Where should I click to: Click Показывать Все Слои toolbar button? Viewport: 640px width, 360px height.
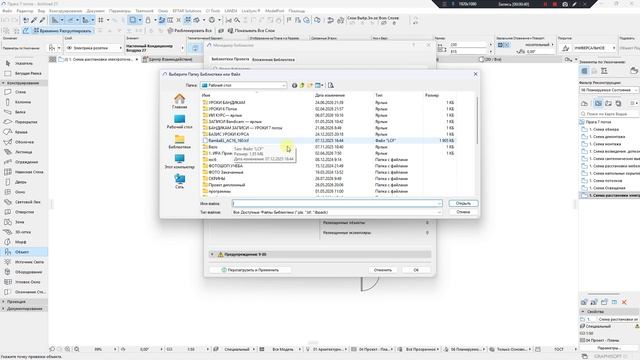[251, 31]
